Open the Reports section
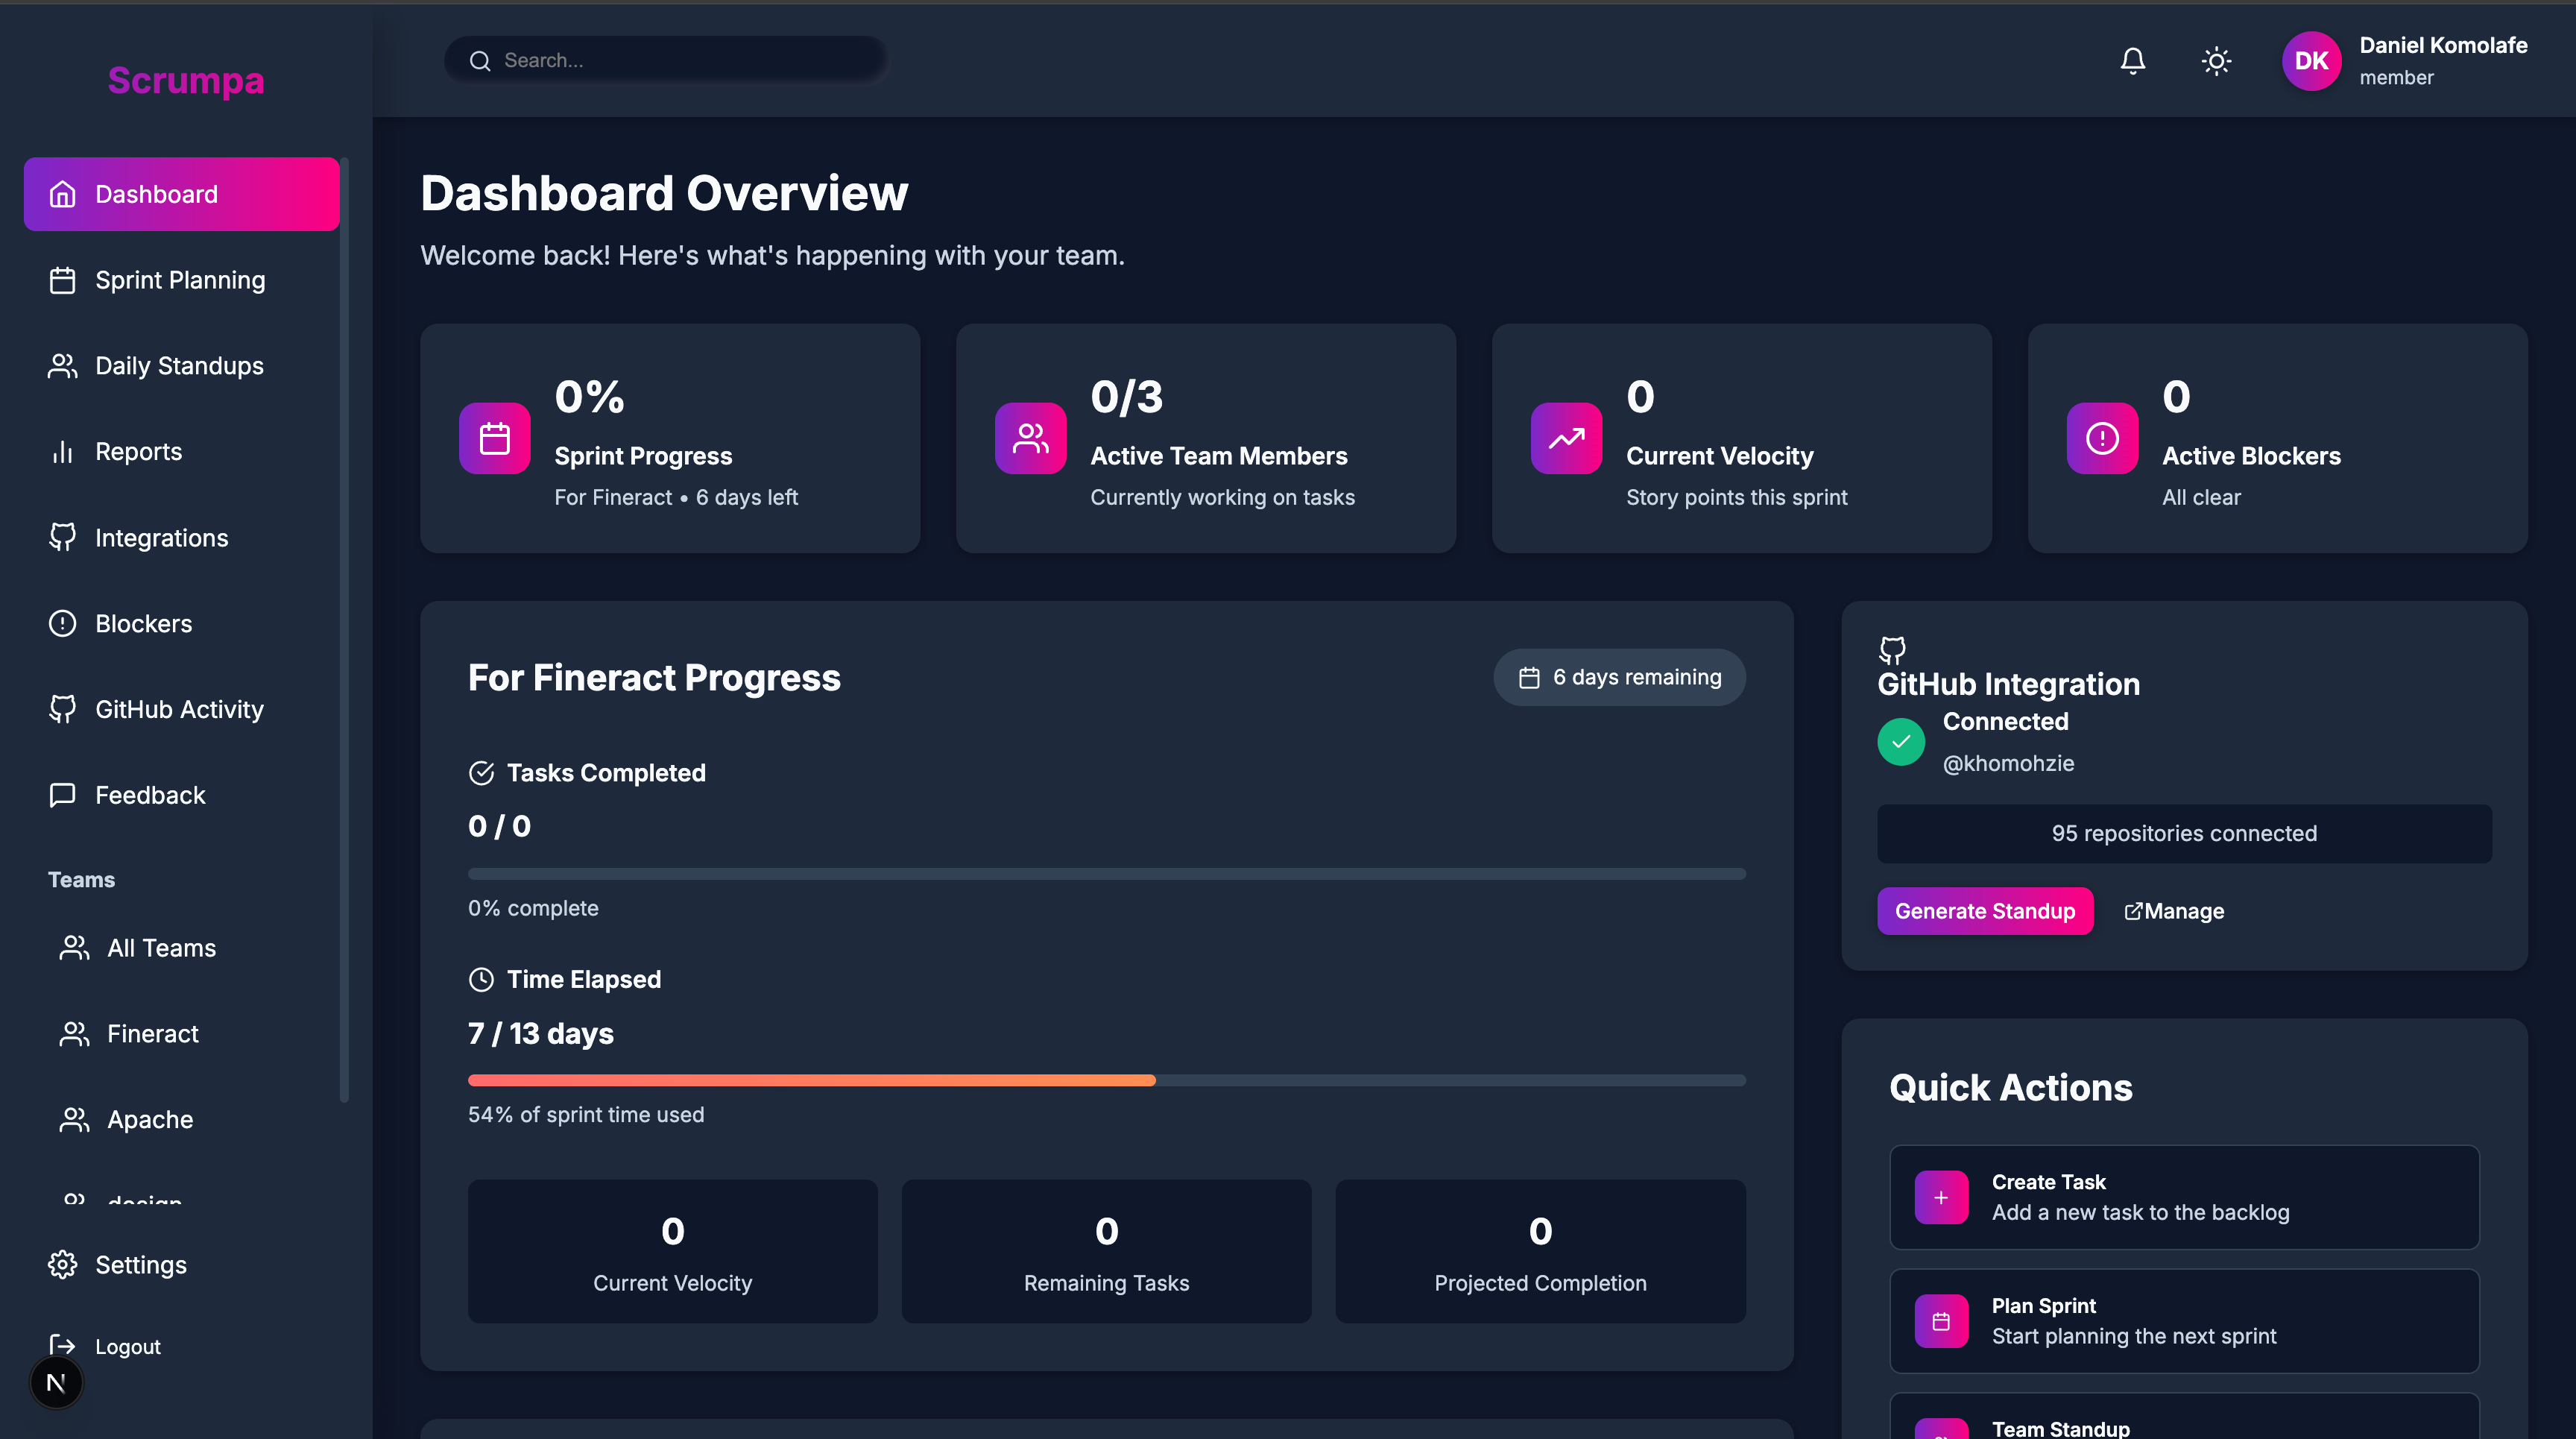 coord(138,452)
